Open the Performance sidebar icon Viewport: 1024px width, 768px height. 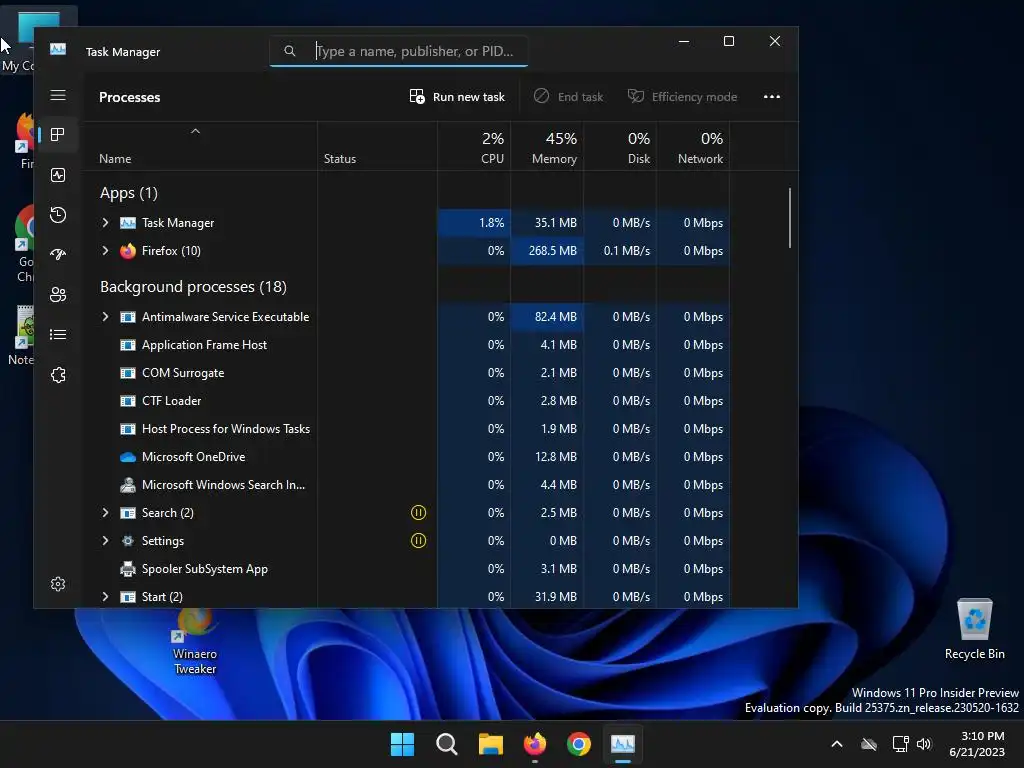tap(58, 175)
